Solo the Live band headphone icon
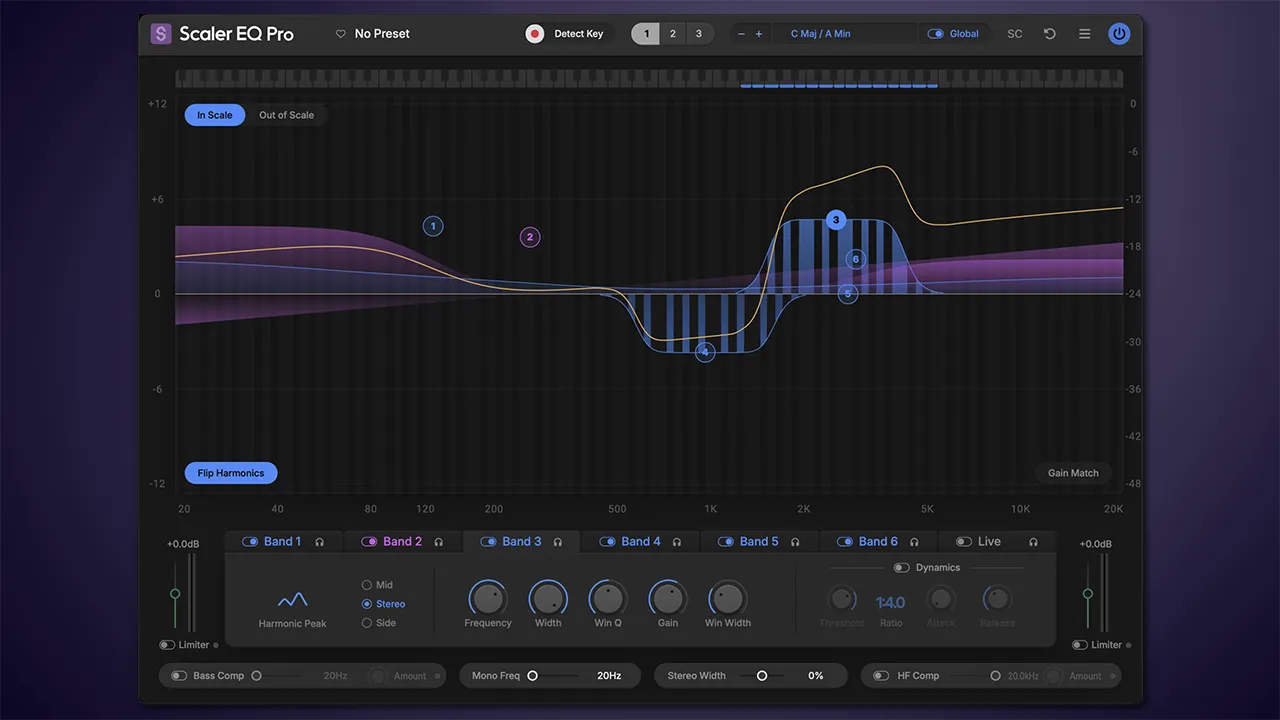 click(x=1033, y=542)
